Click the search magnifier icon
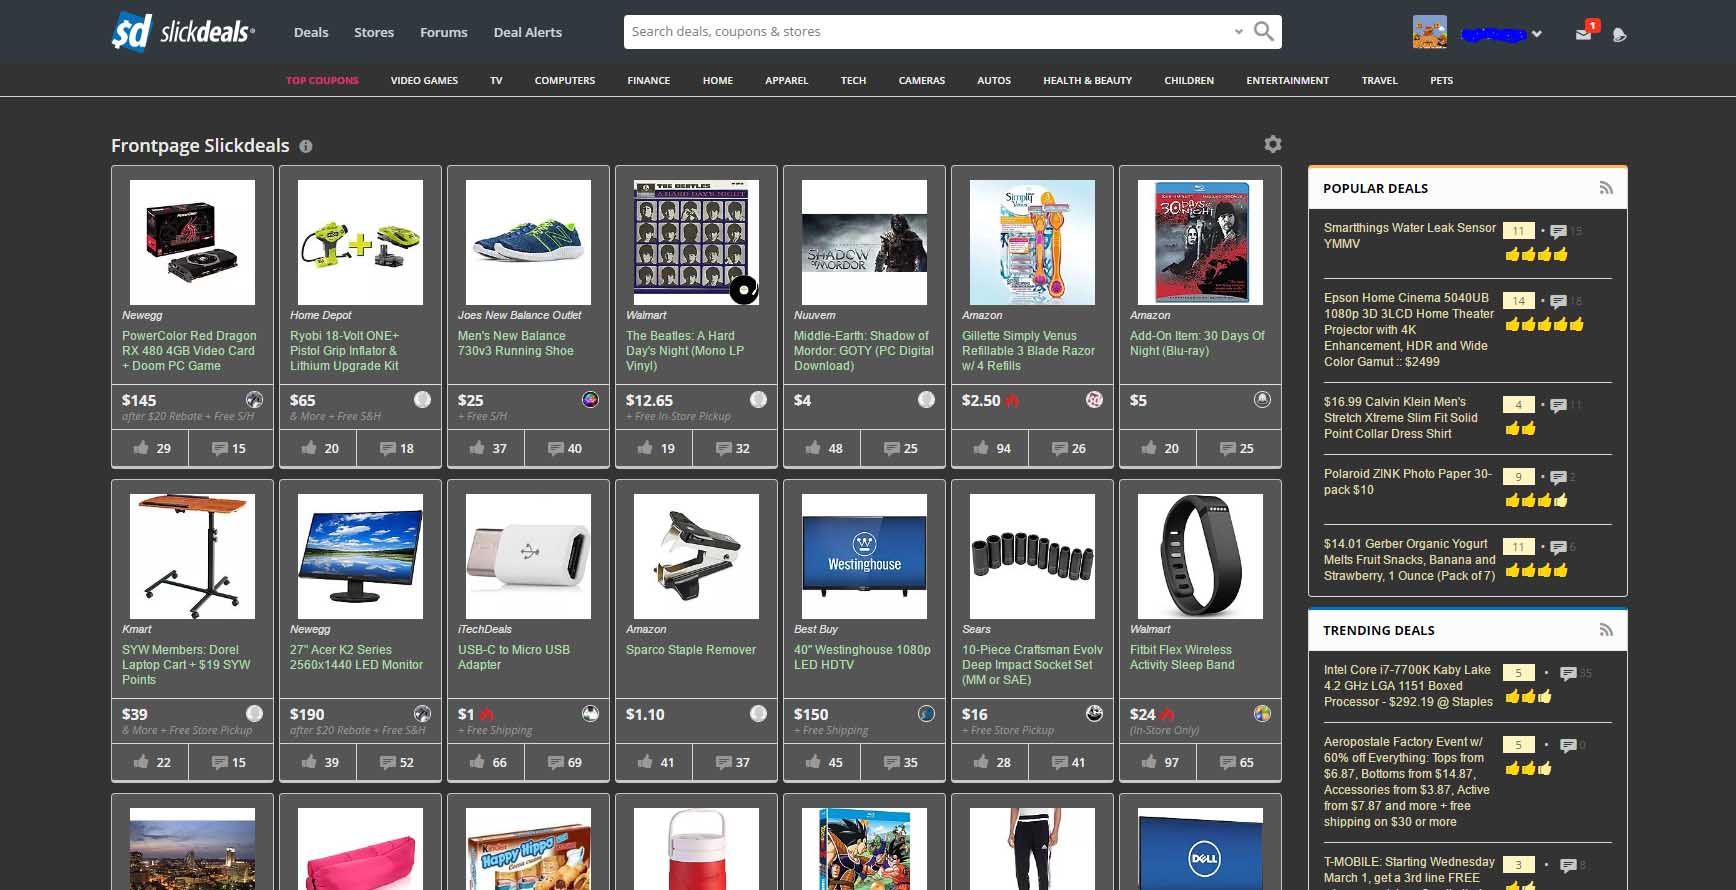Screen dimensions: 1736x890 1264,31
